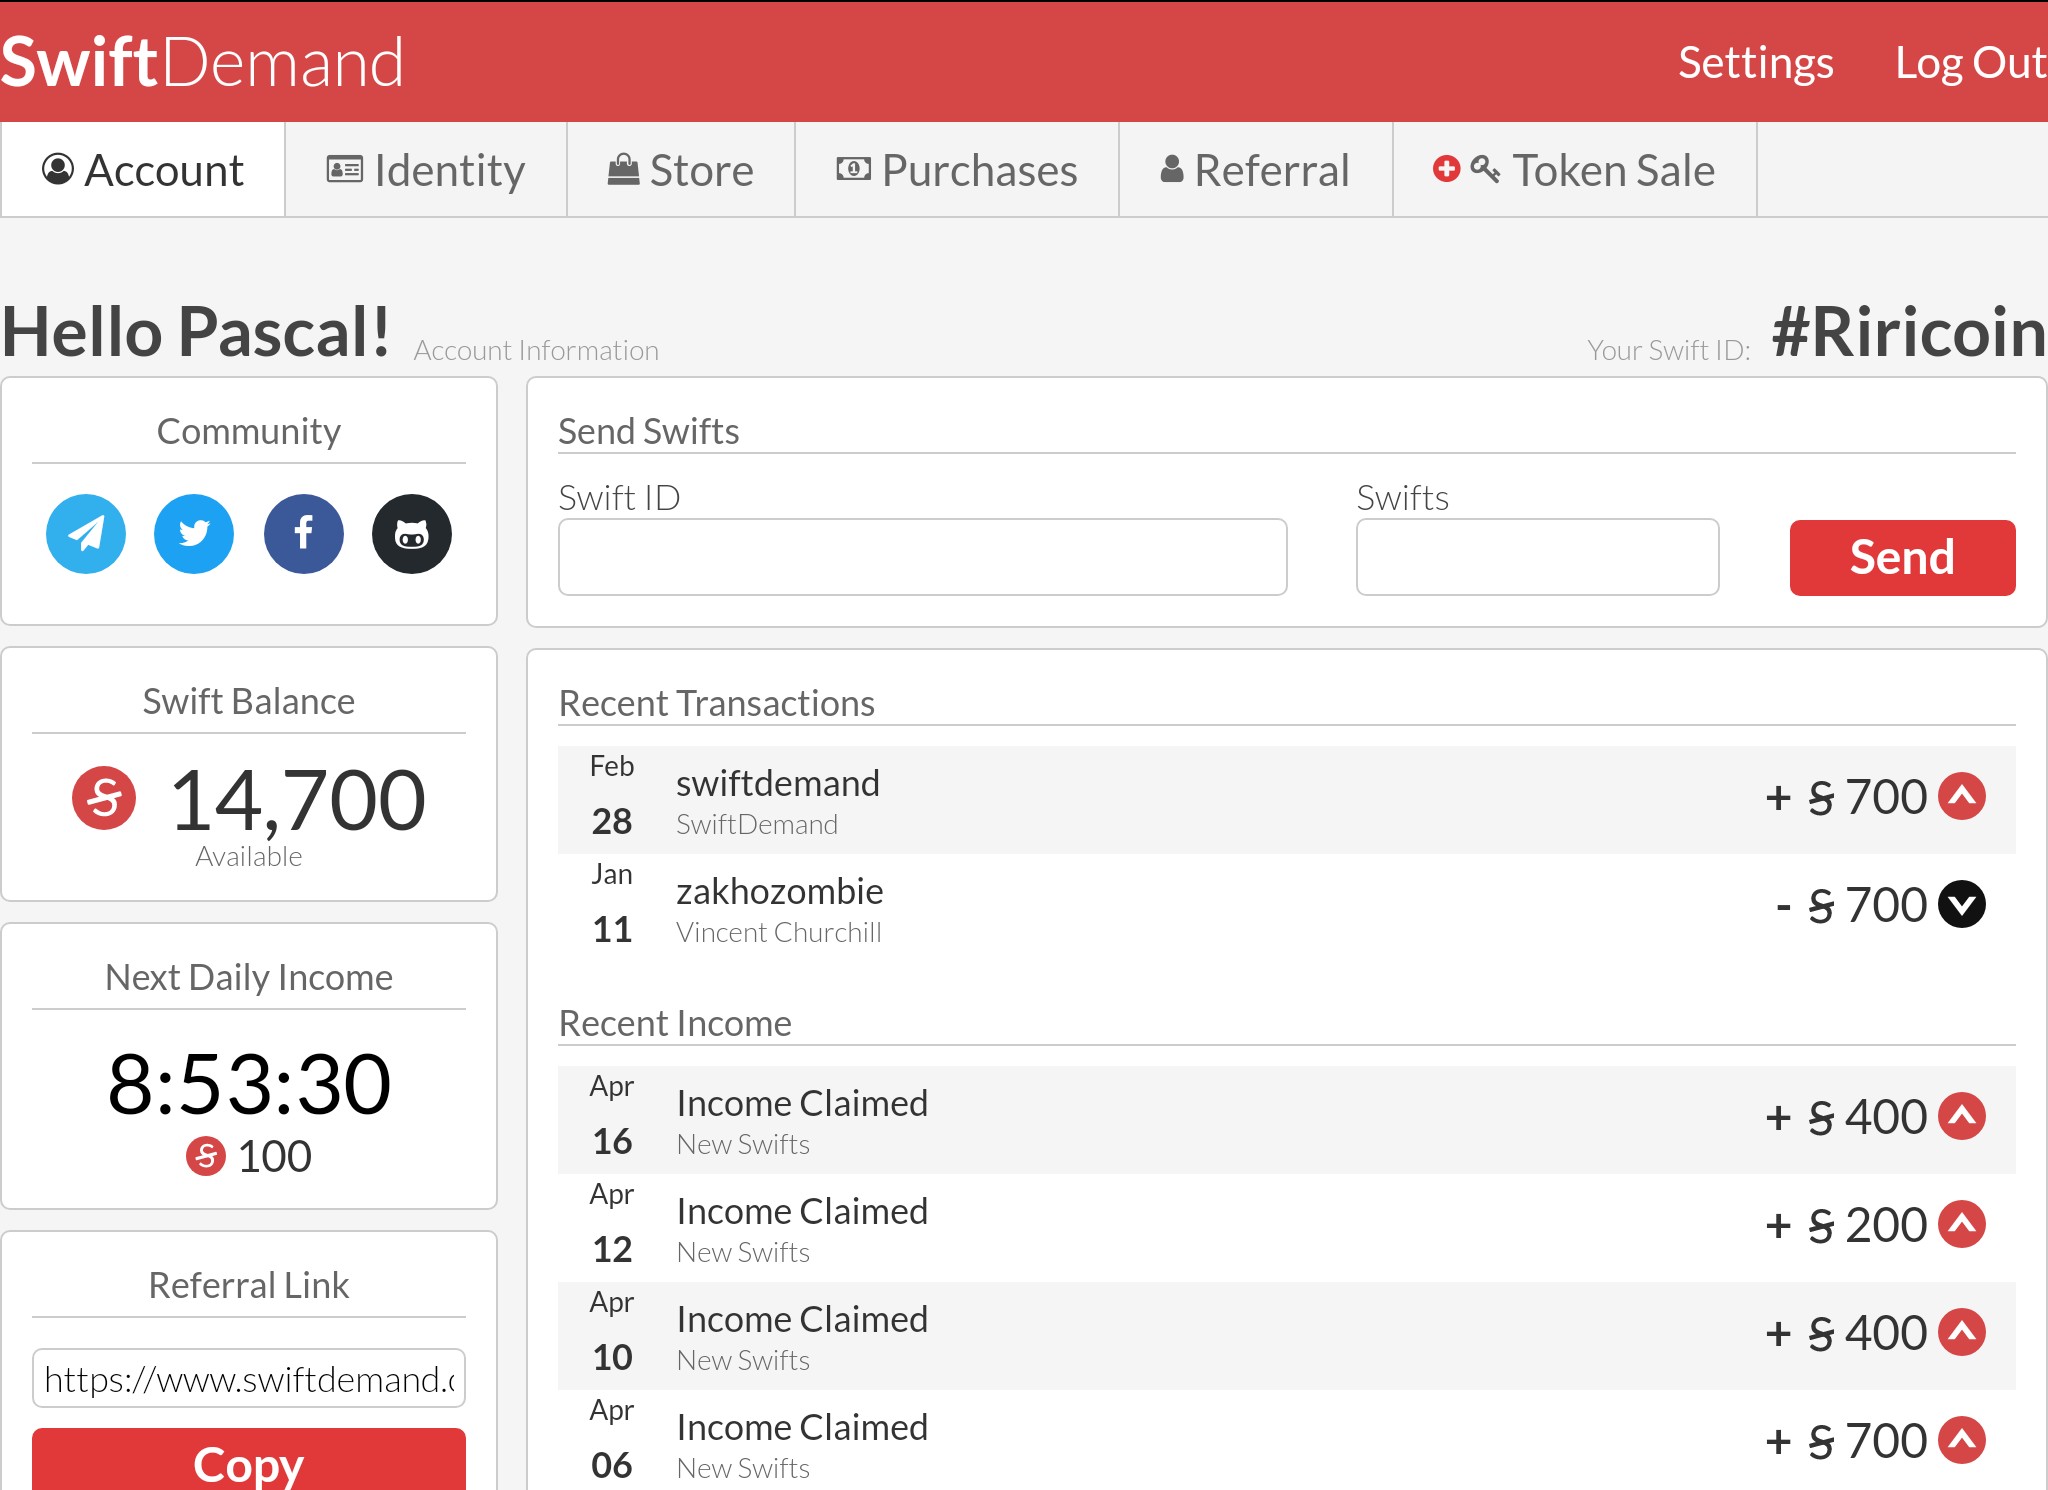Click the Apr 12 Income Claimed entry
Image resolution: width=2048 pixels, height=1490 pixels.
point(1287,1228)
